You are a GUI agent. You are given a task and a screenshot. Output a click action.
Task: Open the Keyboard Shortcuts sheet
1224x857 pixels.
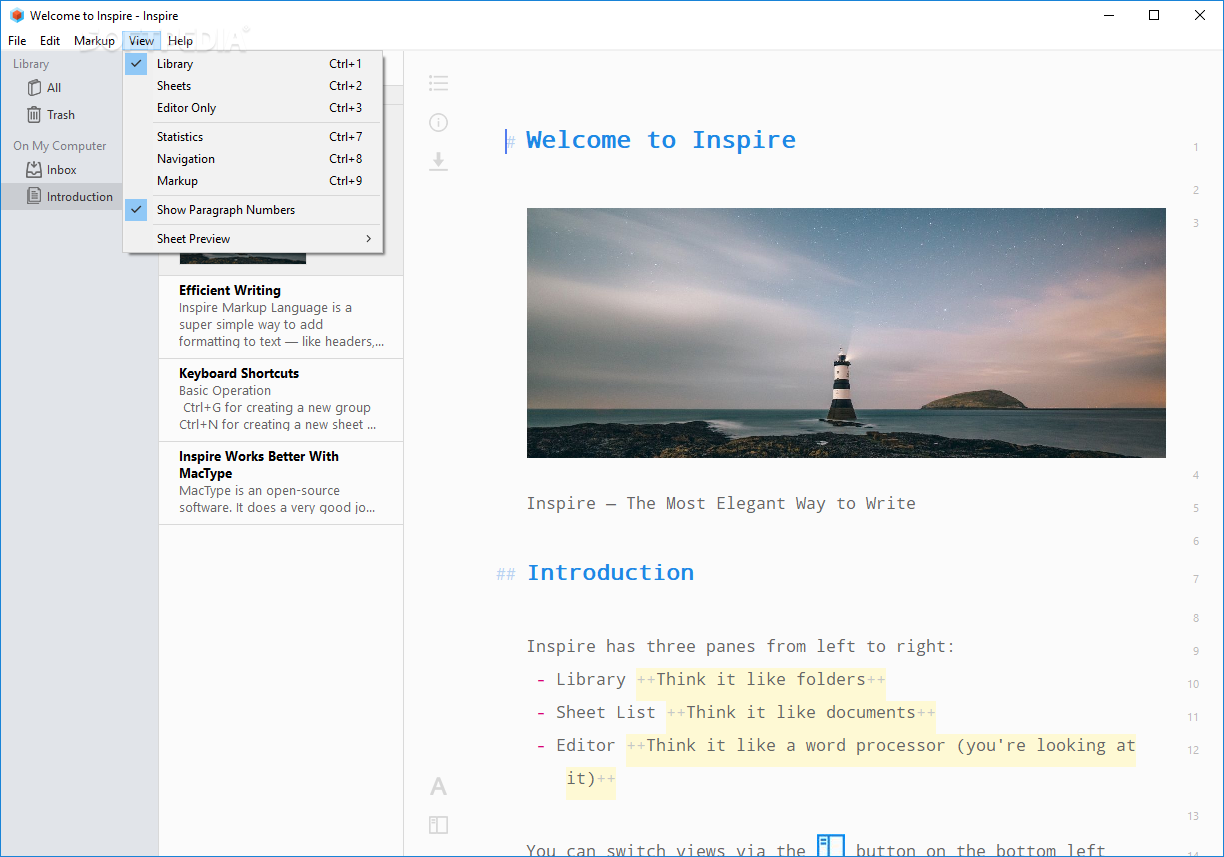pos(281,400)
